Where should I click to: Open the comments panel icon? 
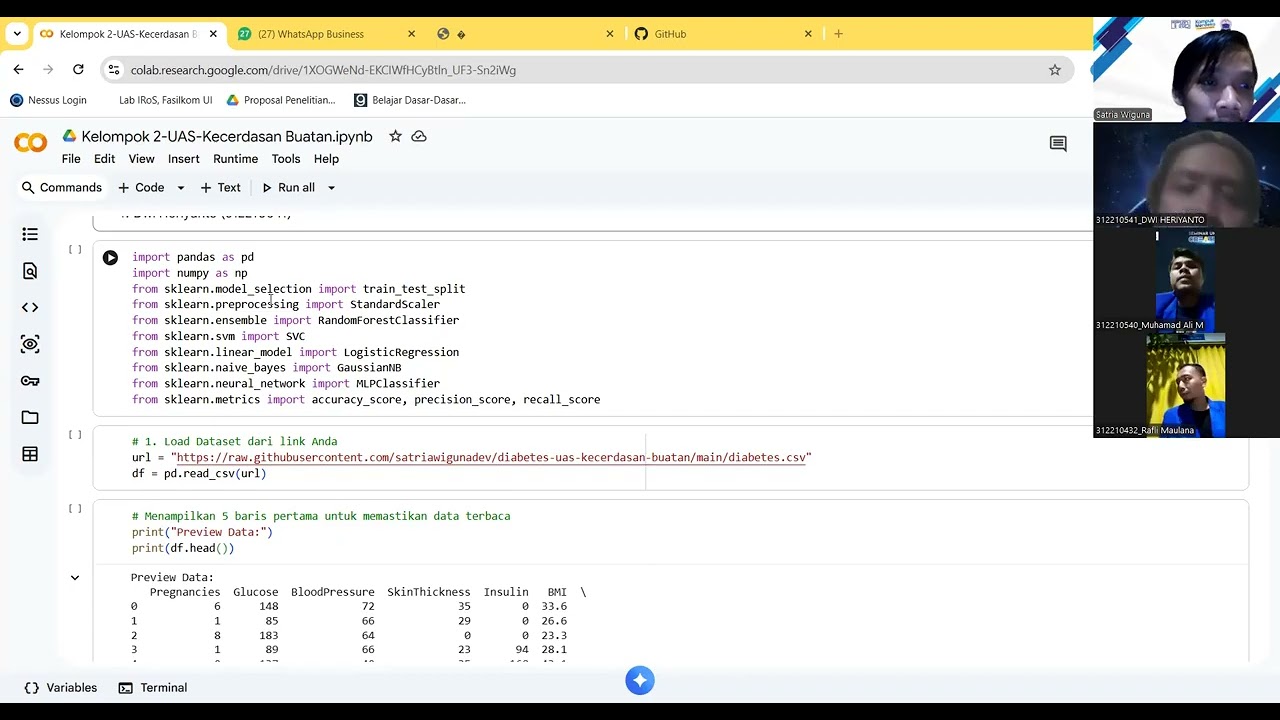[x=1058, y=144]
